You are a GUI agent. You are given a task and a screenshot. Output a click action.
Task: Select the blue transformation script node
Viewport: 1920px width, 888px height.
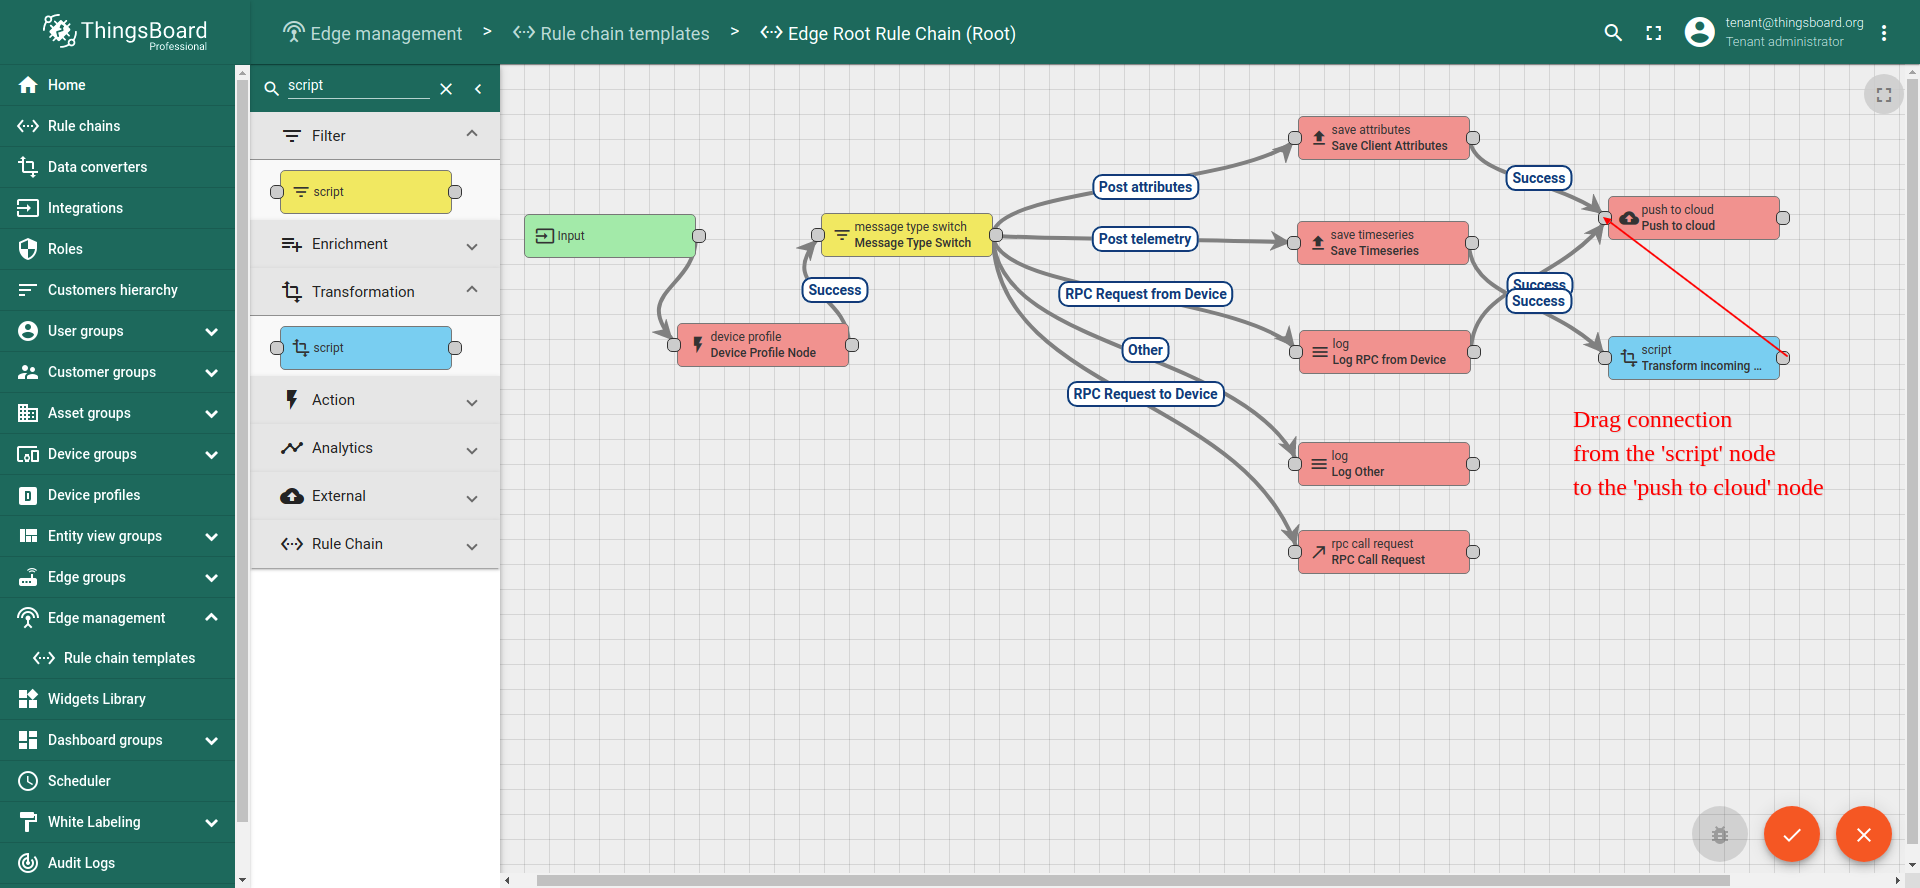(x=366, y=348)
